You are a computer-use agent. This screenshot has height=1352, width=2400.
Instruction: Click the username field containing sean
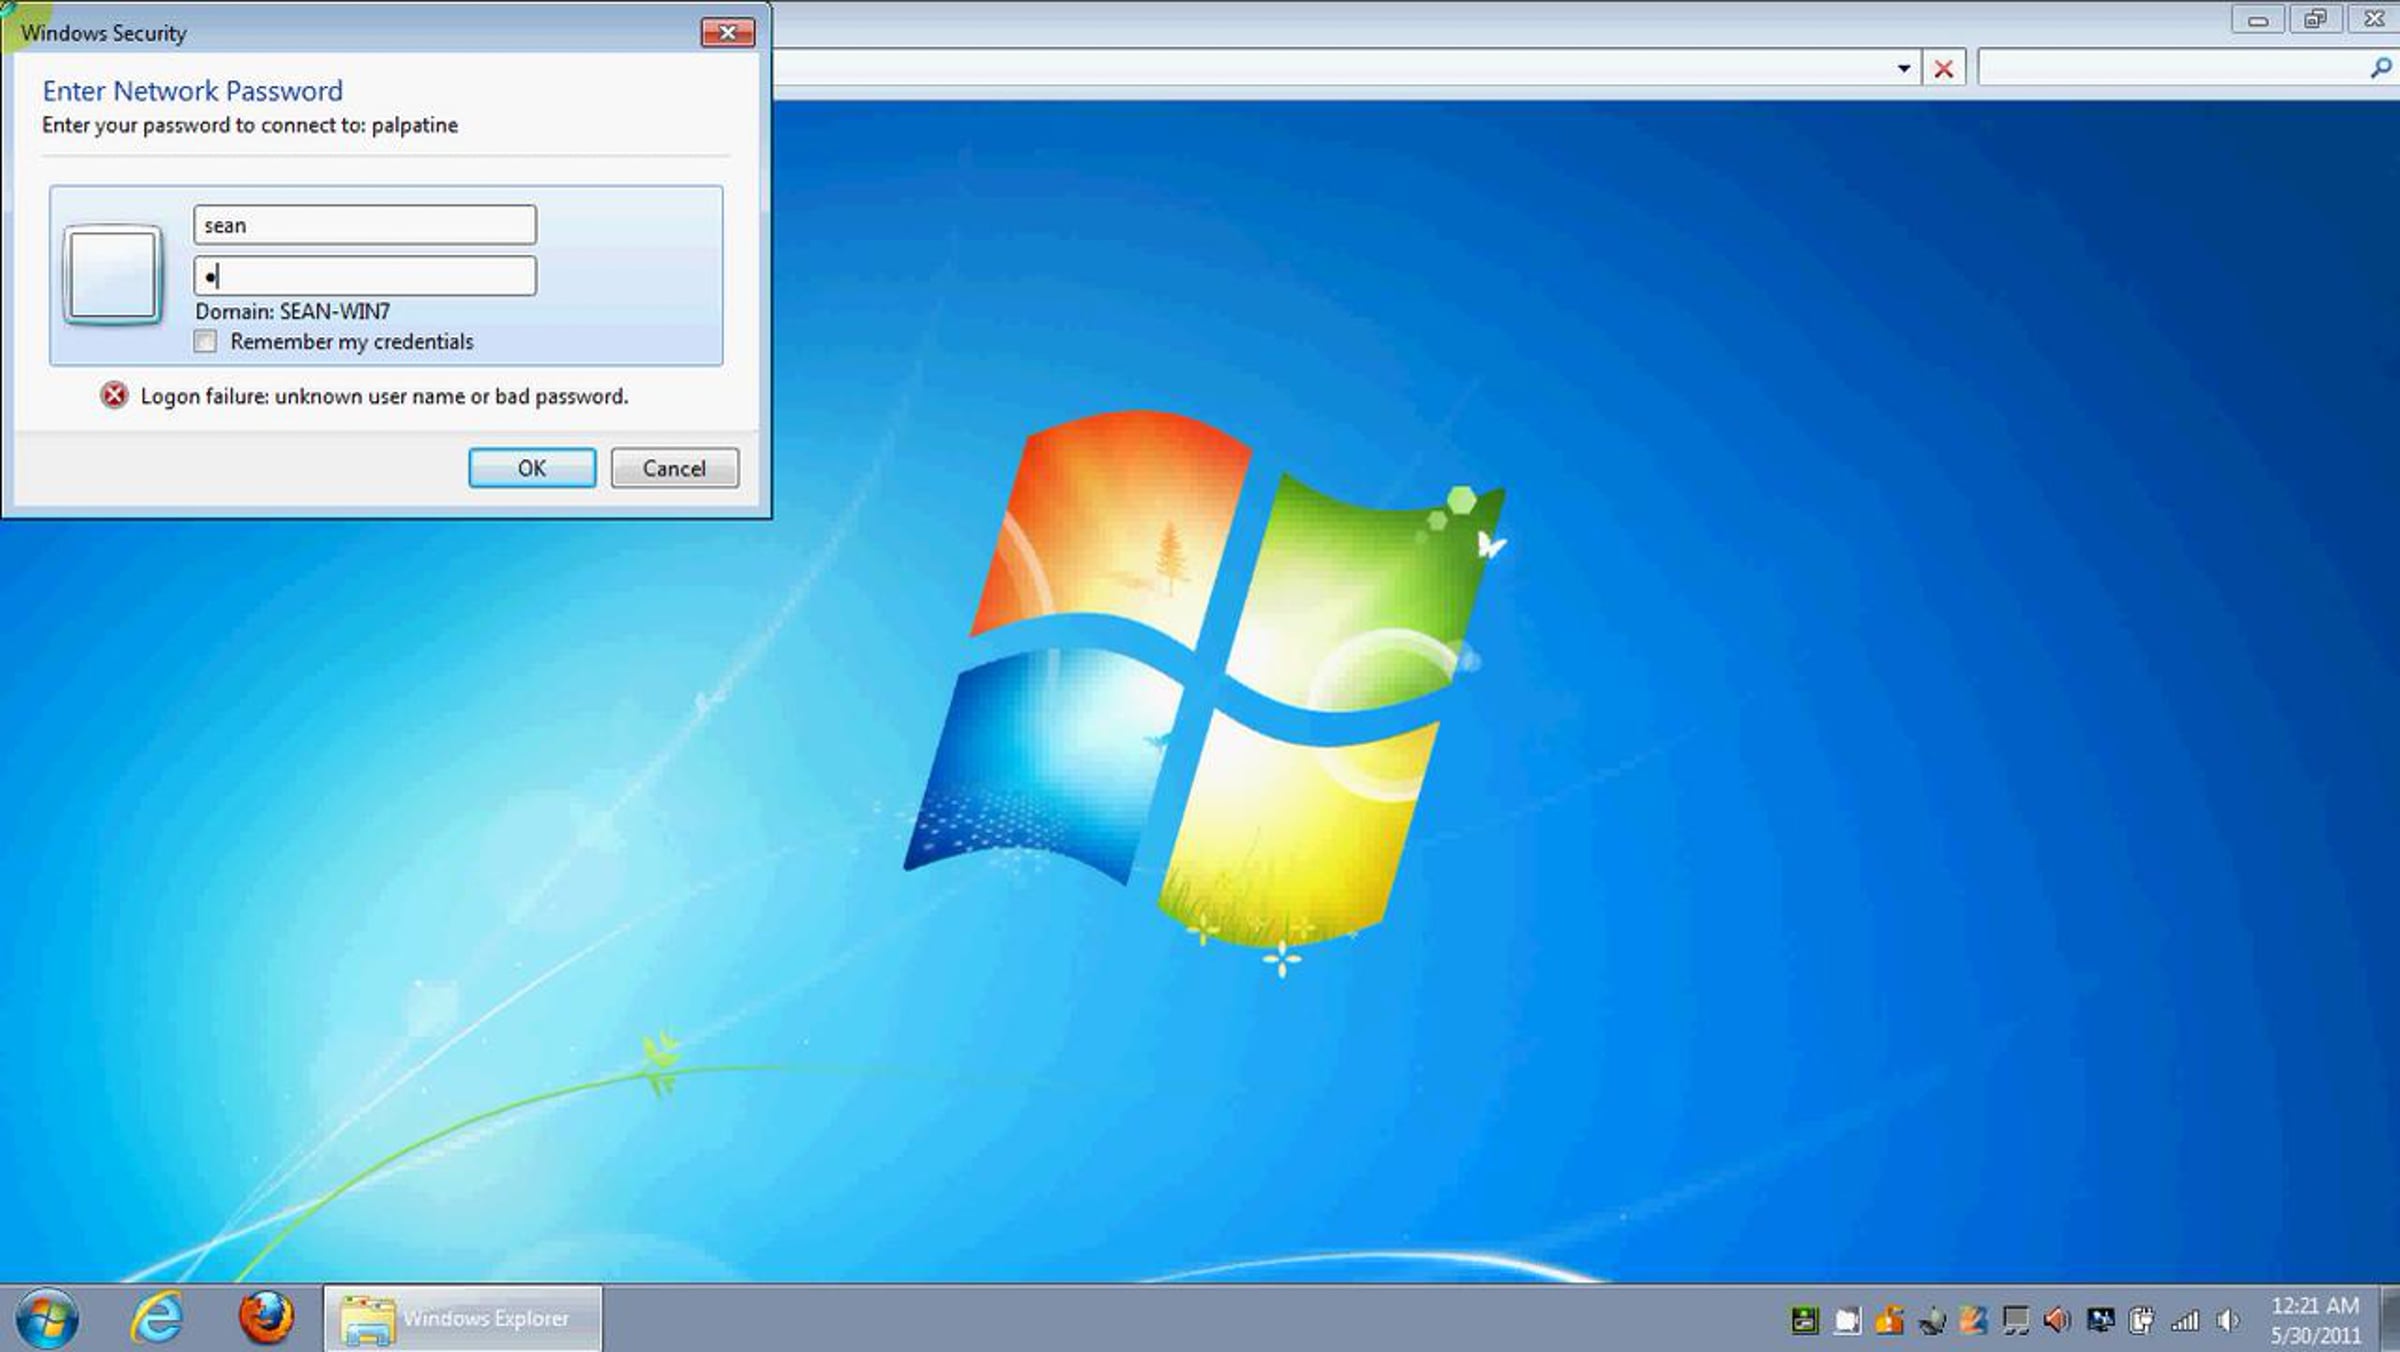[365, 225]
